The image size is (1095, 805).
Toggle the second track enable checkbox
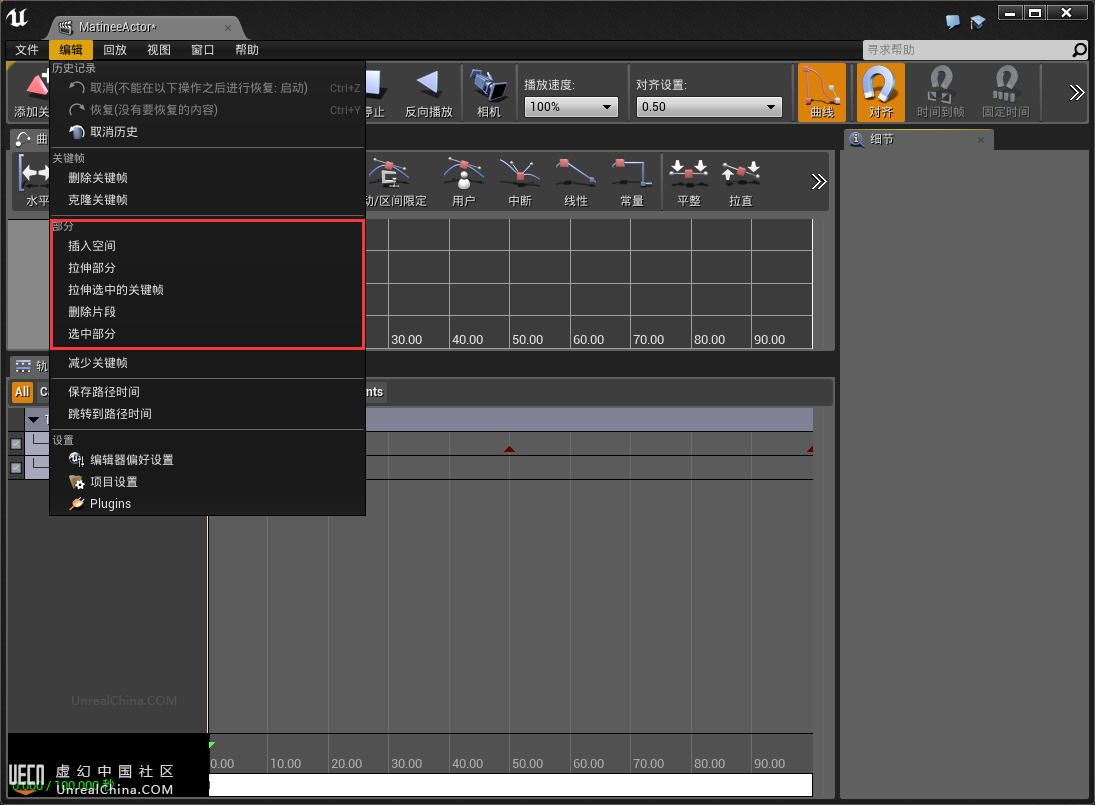coord(16,468)
